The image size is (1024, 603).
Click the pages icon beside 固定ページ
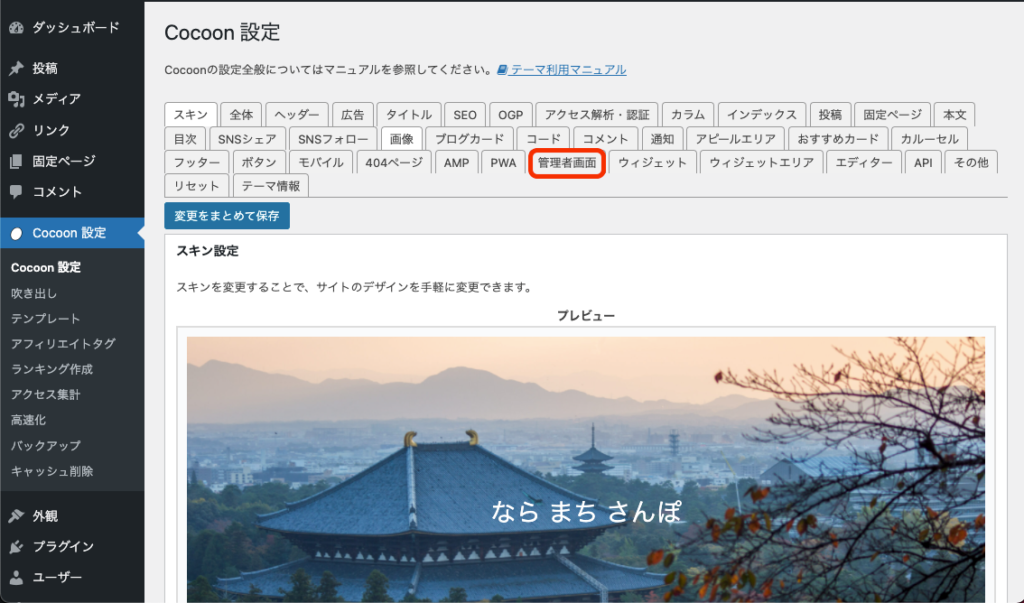[x=16, y=161]
